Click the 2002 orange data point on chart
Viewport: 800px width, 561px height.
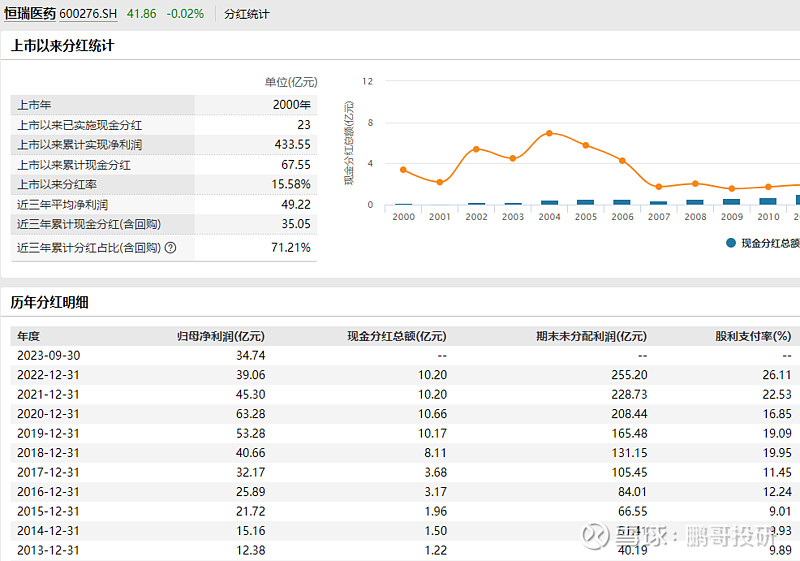[477, 149]
